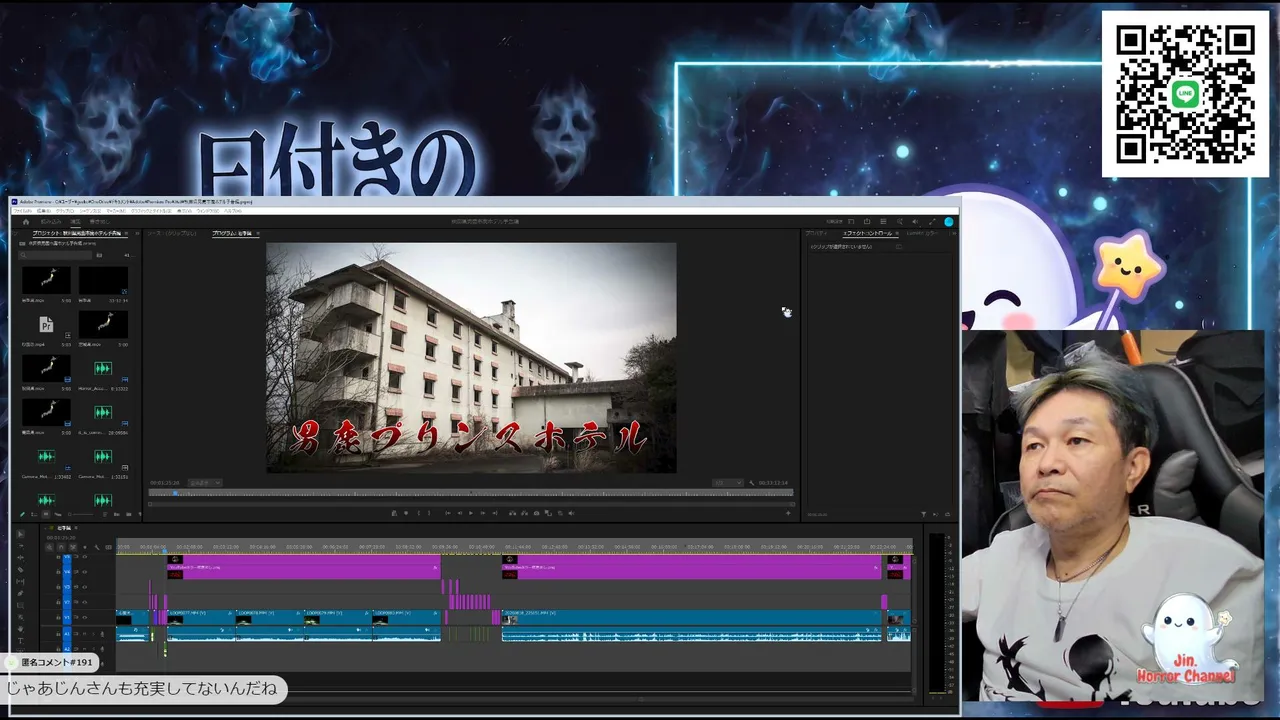This screenshot has height=720, width=1280.
Task: Click the program monitor scrub bar
Action: point(470,492)
